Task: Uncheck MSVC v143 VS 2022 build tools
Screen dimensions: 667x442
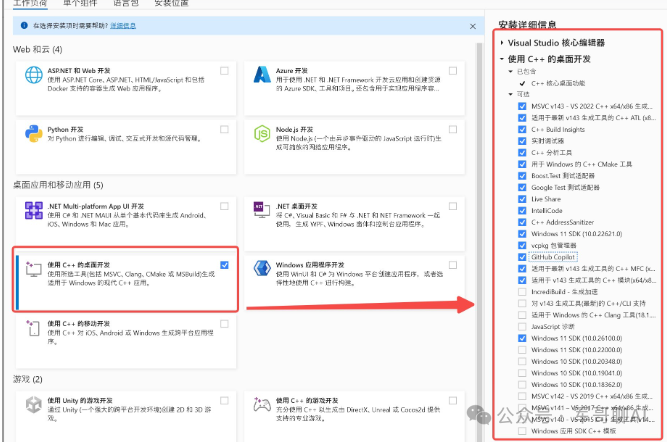Action: (522, 106)
